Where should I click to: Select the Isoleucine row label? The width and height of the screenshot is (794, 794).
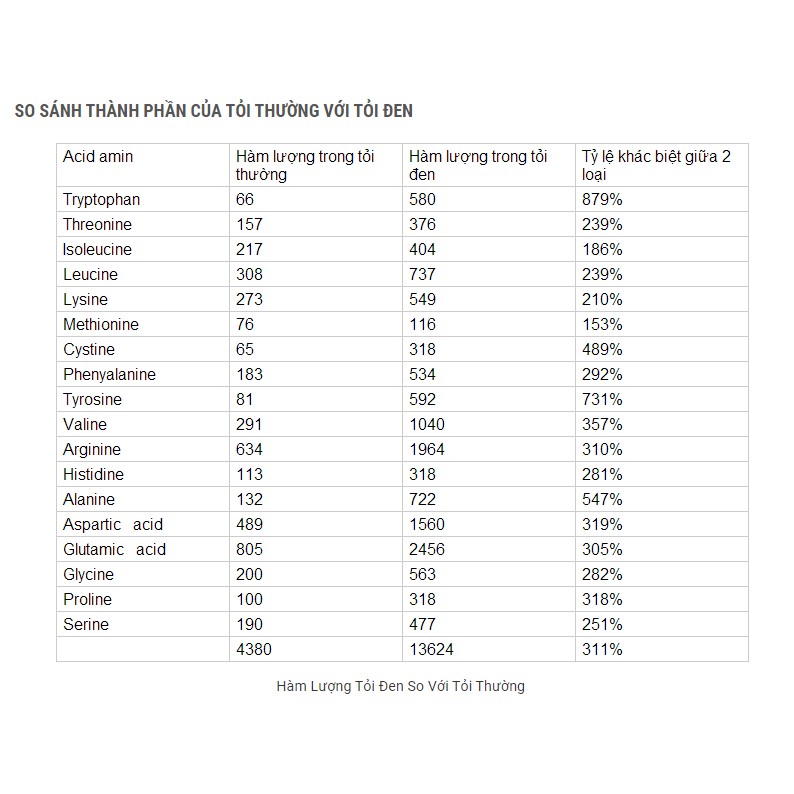pos(97,249)
